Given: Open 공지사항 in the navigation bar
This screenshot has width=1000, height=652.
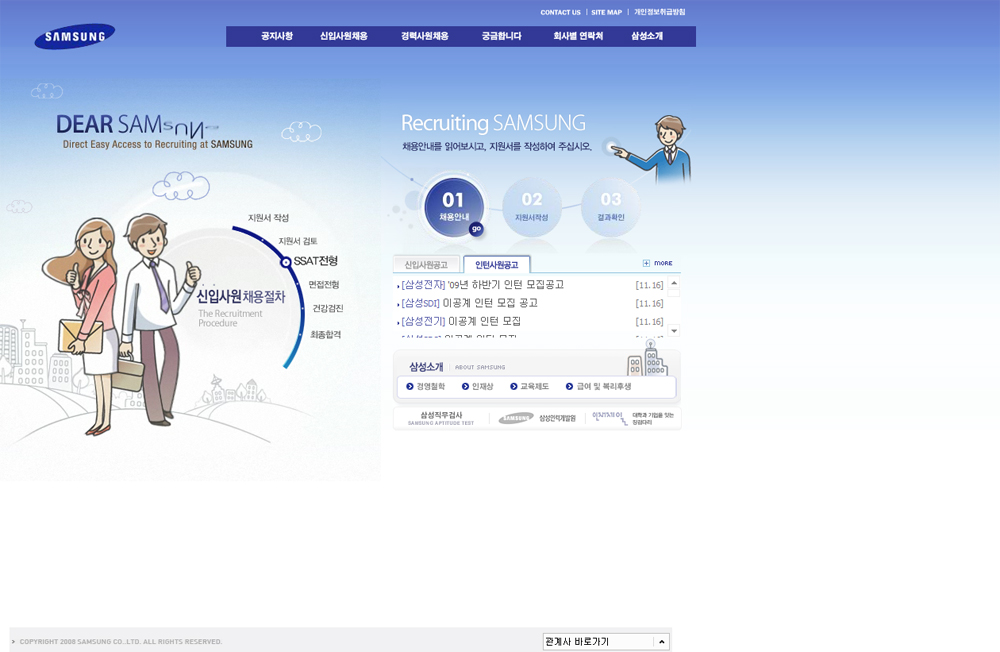Looking at the screenshot, I should [x=277, y=37].
